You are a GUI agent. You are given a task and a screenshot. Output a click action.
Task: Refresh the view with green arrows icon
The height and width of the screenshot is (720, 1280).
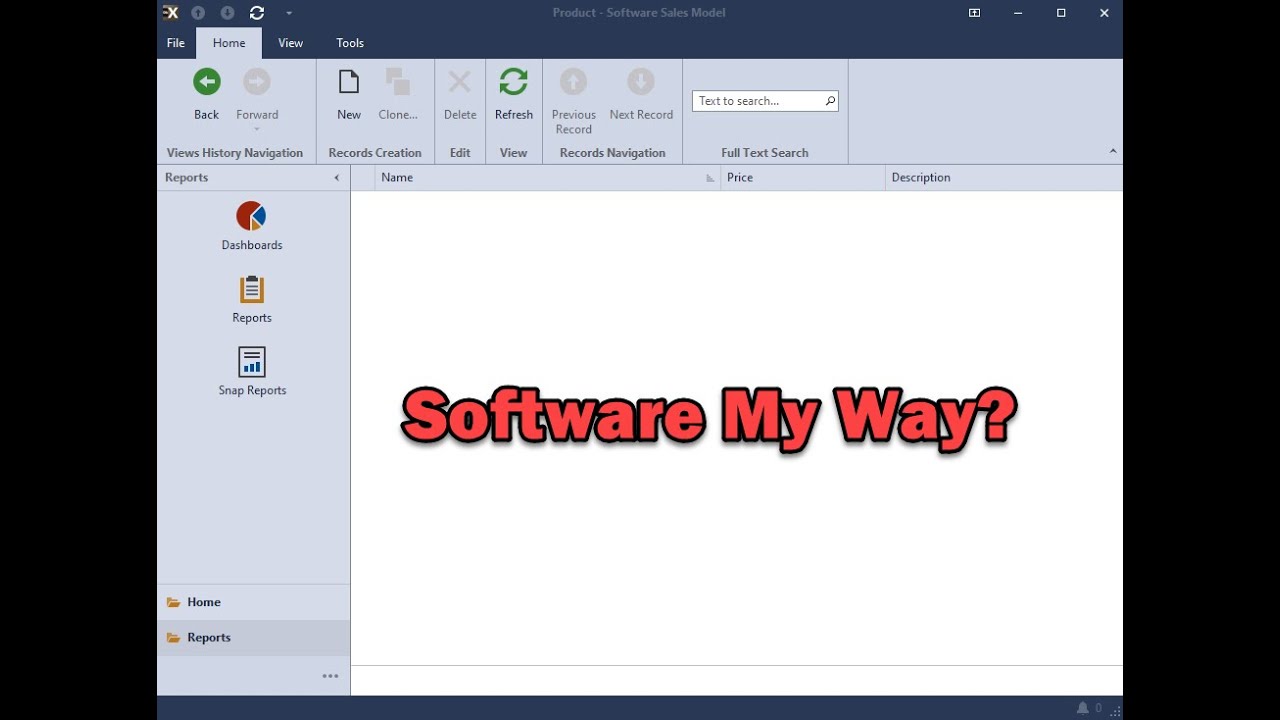click(x=514, y=82)
